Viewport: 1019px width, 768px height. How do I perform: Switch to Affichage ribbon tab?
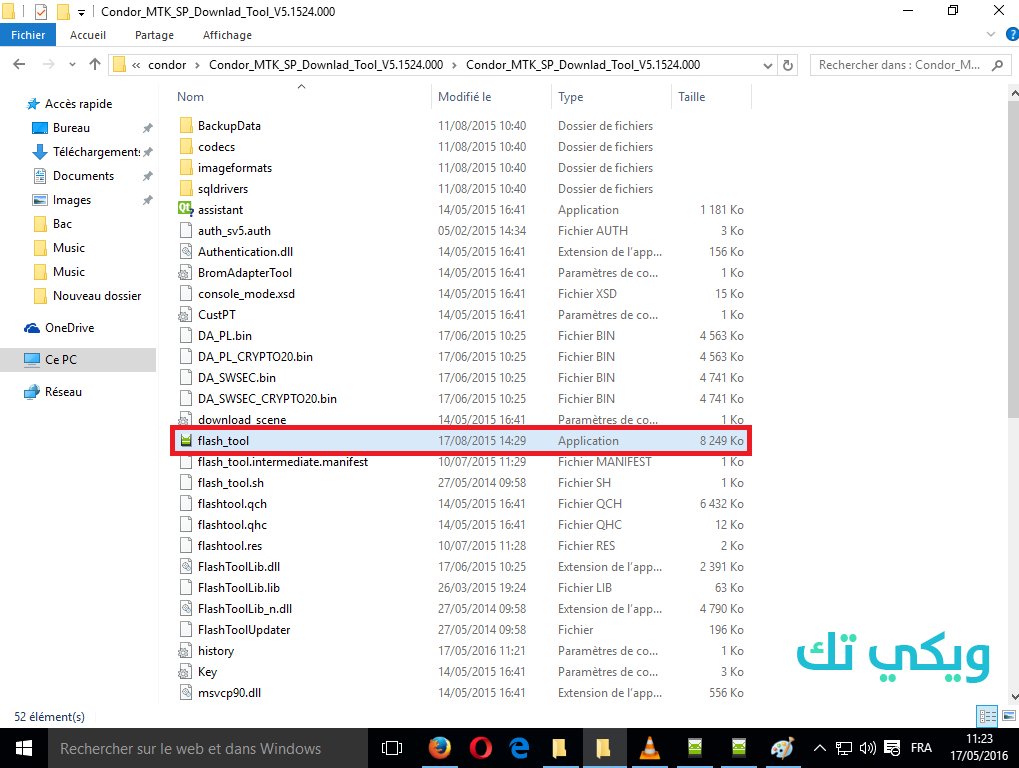pyautogui.click(x=227, y=35)
